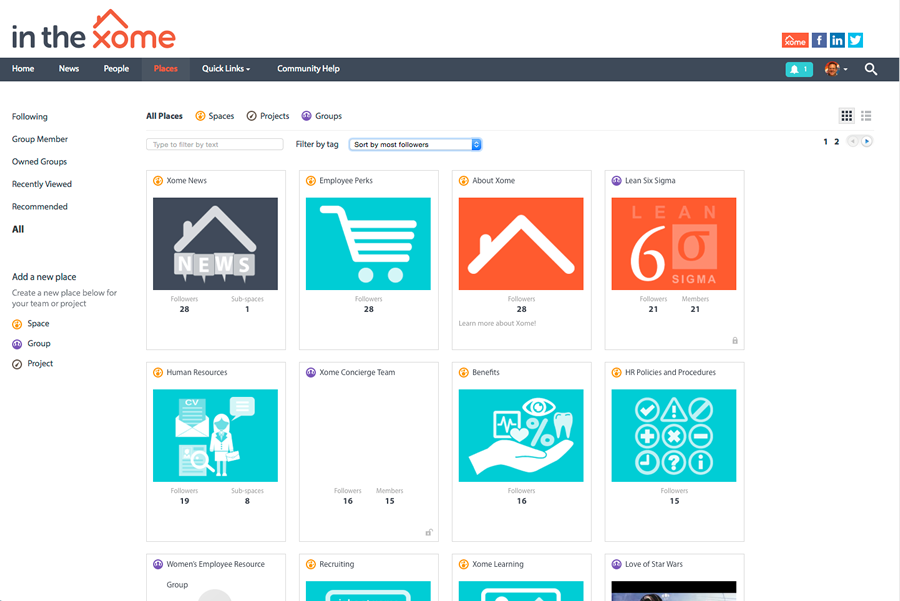The width and height of the screenshot is (900, 601).
Task: Show Group Member places
Action: (40, 139)
